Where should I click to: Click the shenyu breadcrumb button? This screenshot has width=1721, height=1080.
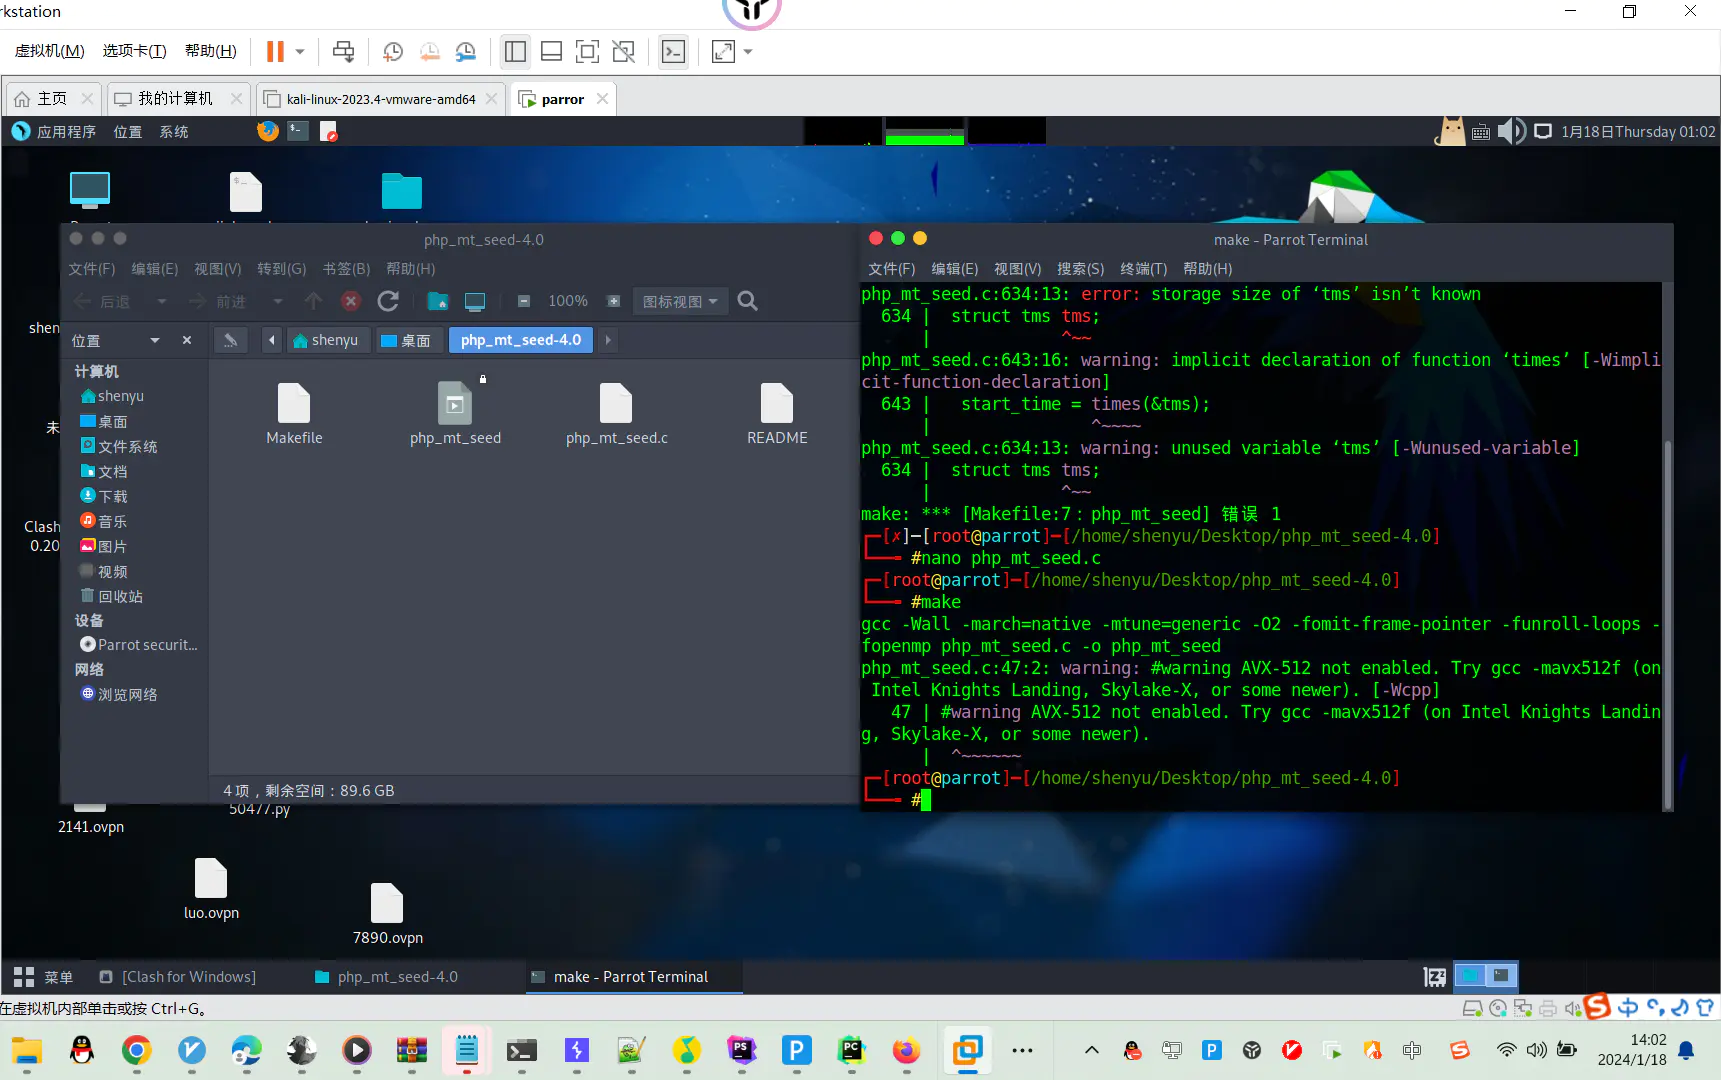326,340
